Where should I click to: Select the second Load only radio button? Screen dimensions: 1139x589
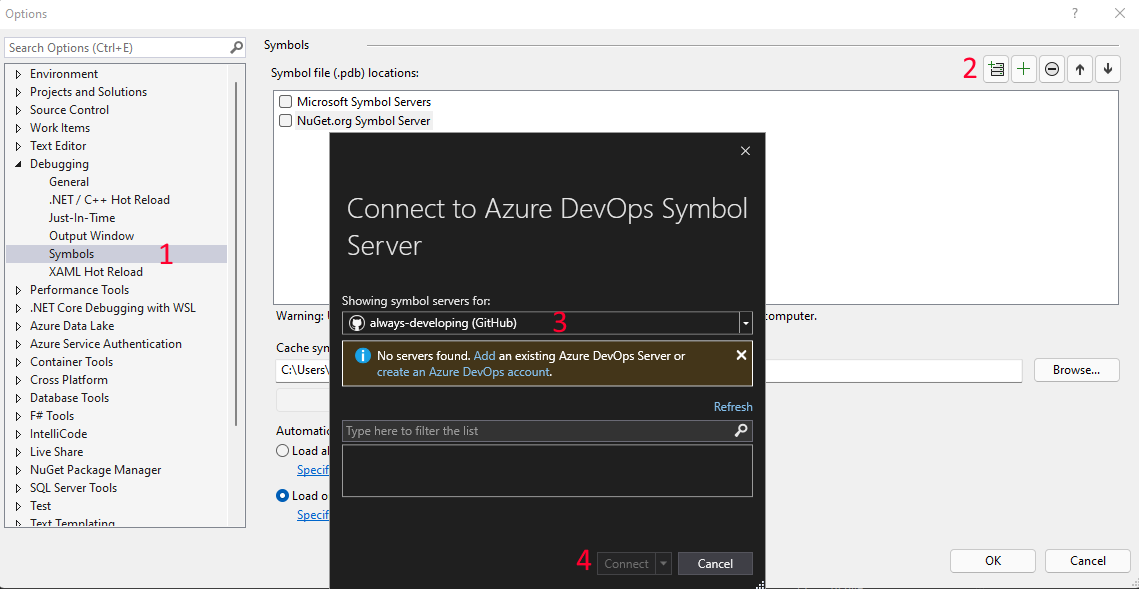[x=283, y=496]
